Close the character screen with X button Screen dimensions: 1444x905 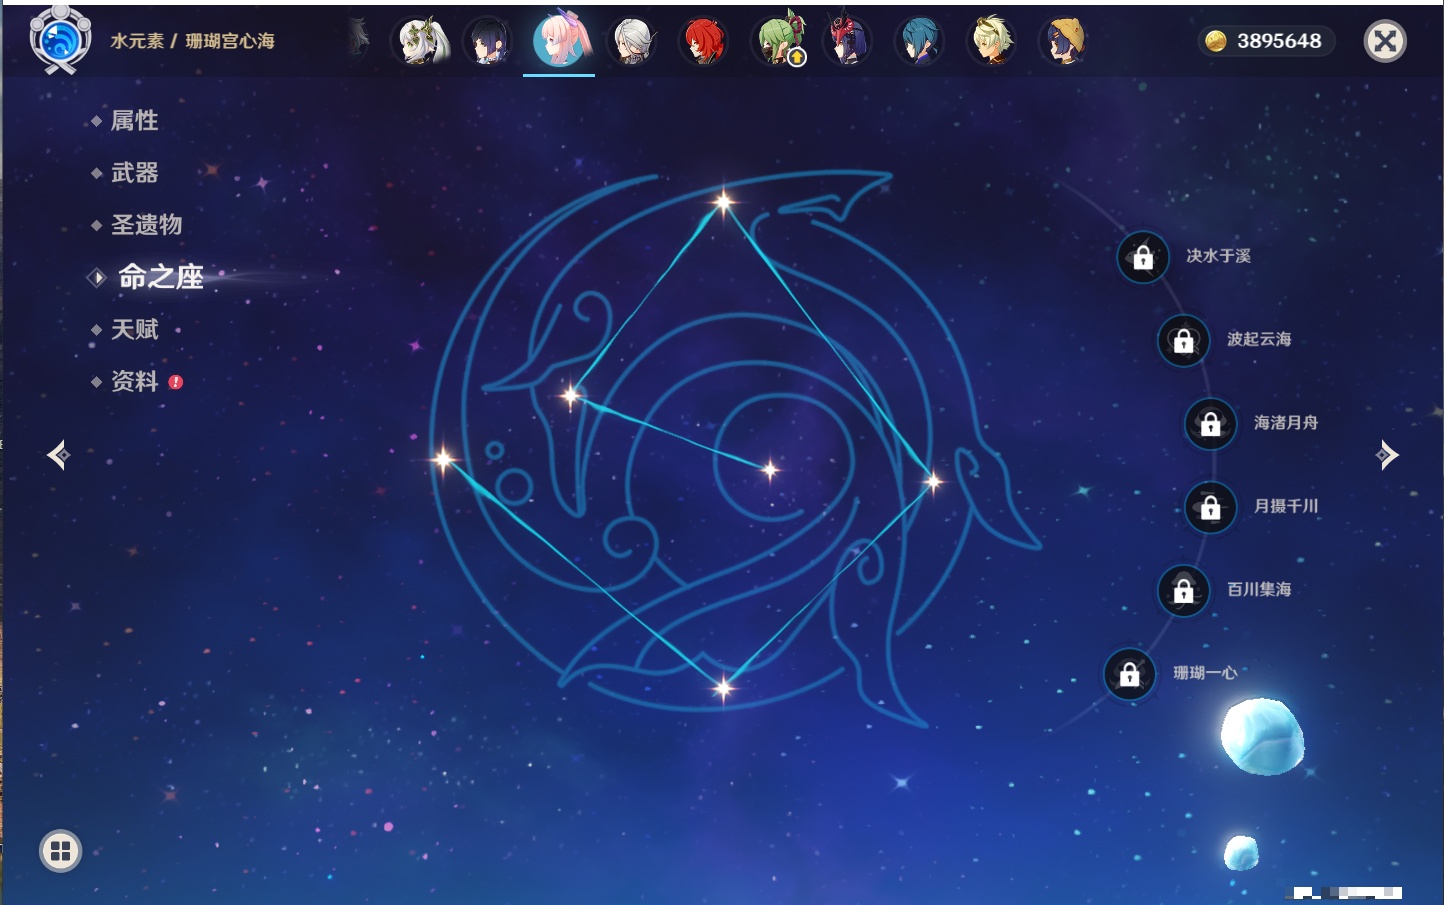pyautogui.click(x=1385, y=41)
